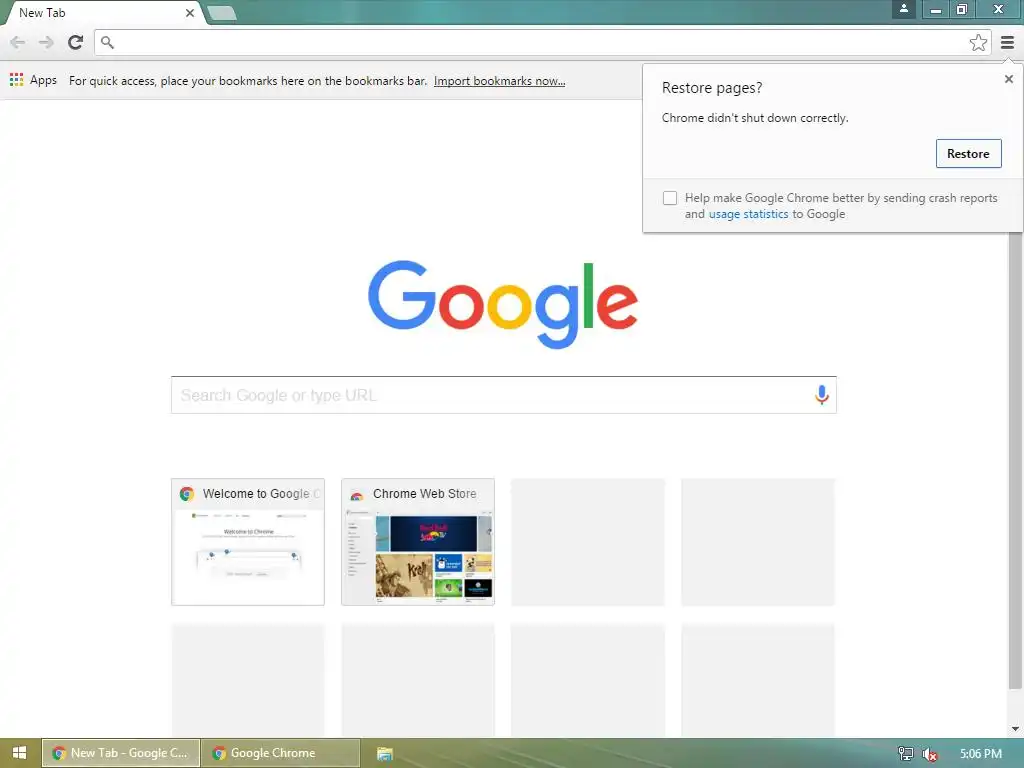Image resolution: width=1024 pixels, height=768 pixels.
Task: Dismiss the Restore pages popup
Action: click(1008, 79)
